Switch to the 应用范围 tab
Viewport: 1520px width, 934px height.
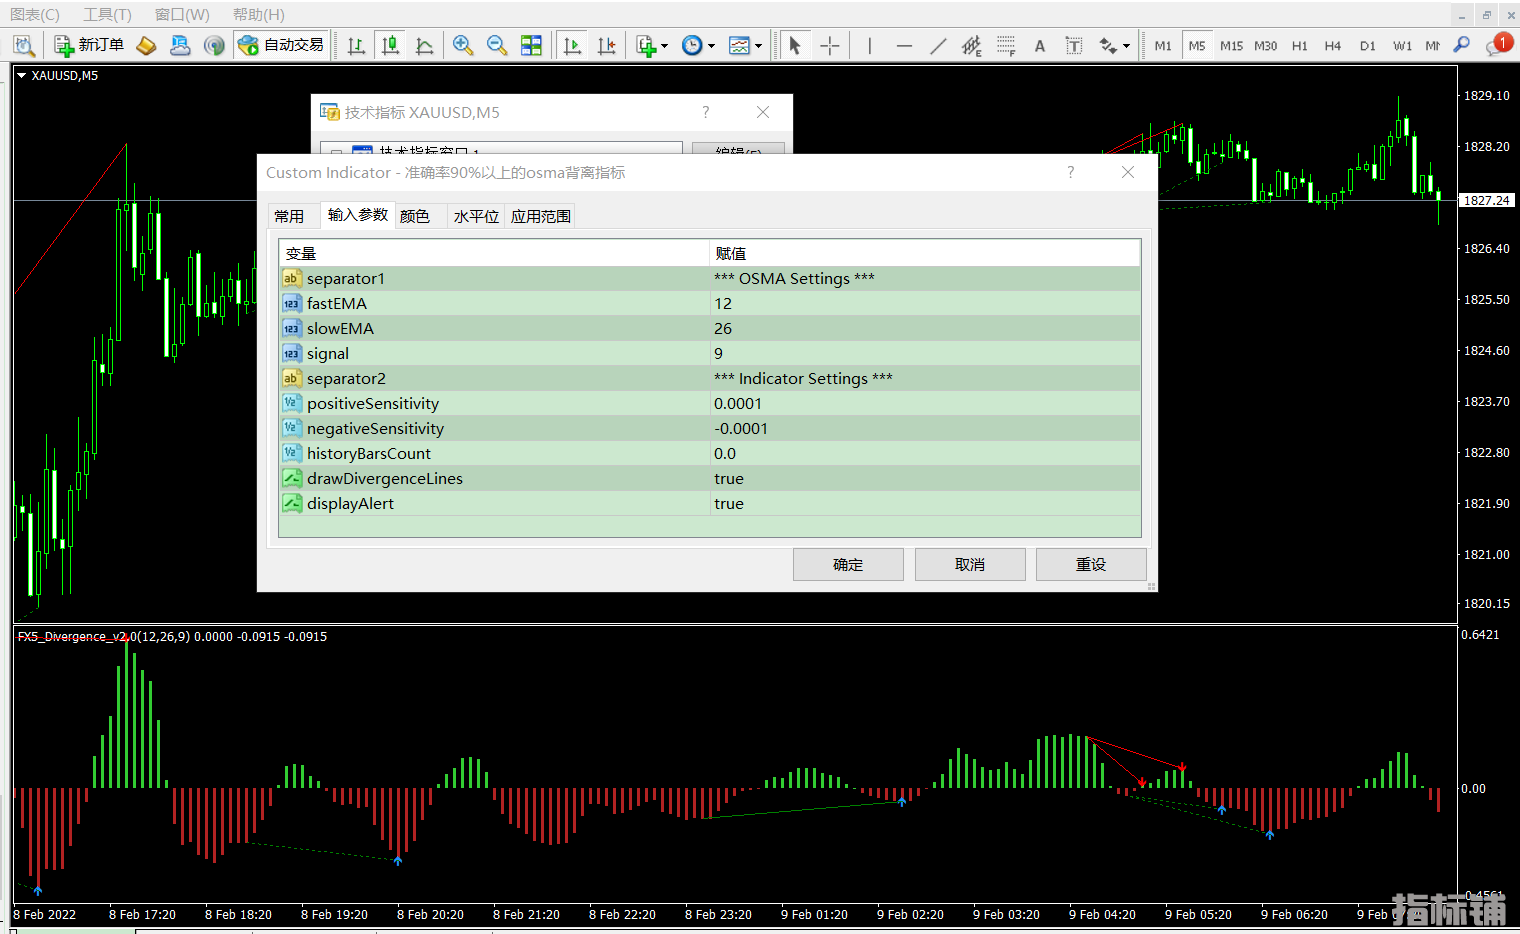pos(540,216)
